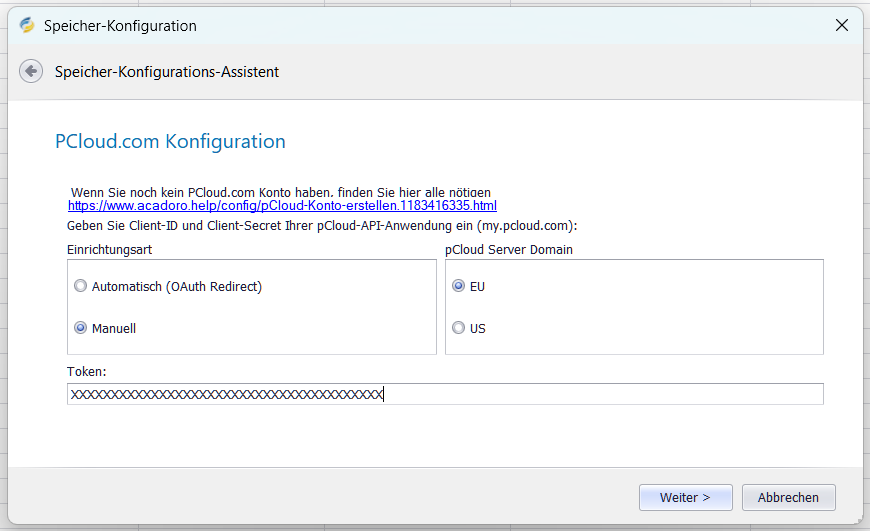The width and height of the screenshot is (870, 531).
Task: Go back using the wizard arrow icon
Action: [31, 71]
